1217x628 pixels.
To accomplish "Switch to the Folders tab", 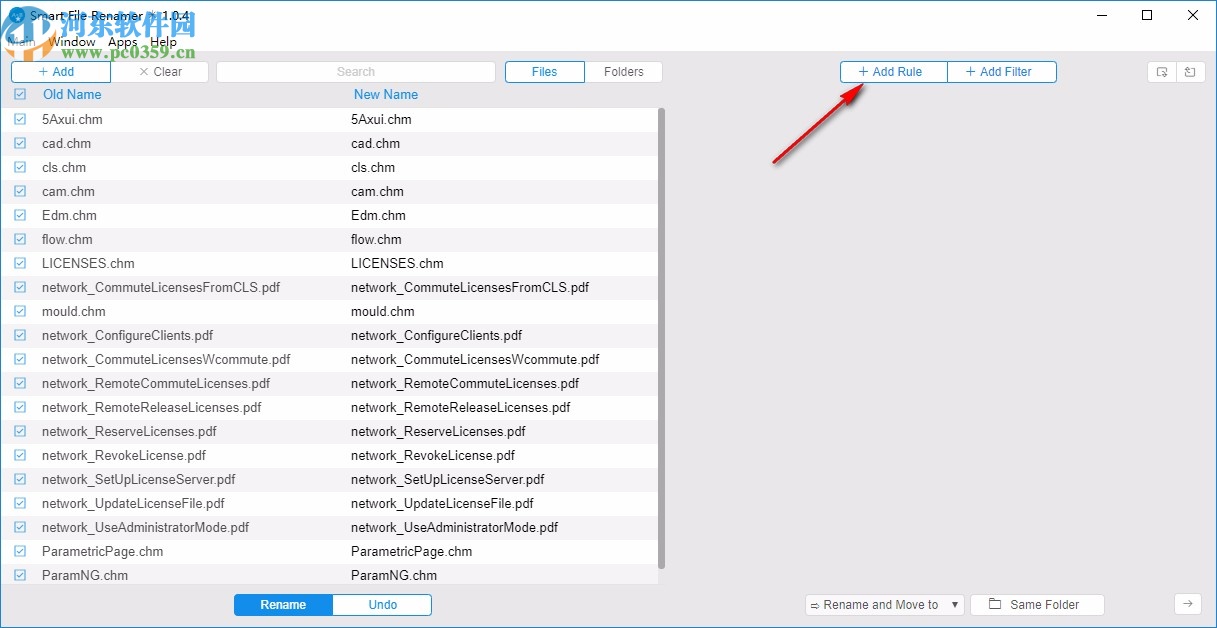I will pos(624,71).
